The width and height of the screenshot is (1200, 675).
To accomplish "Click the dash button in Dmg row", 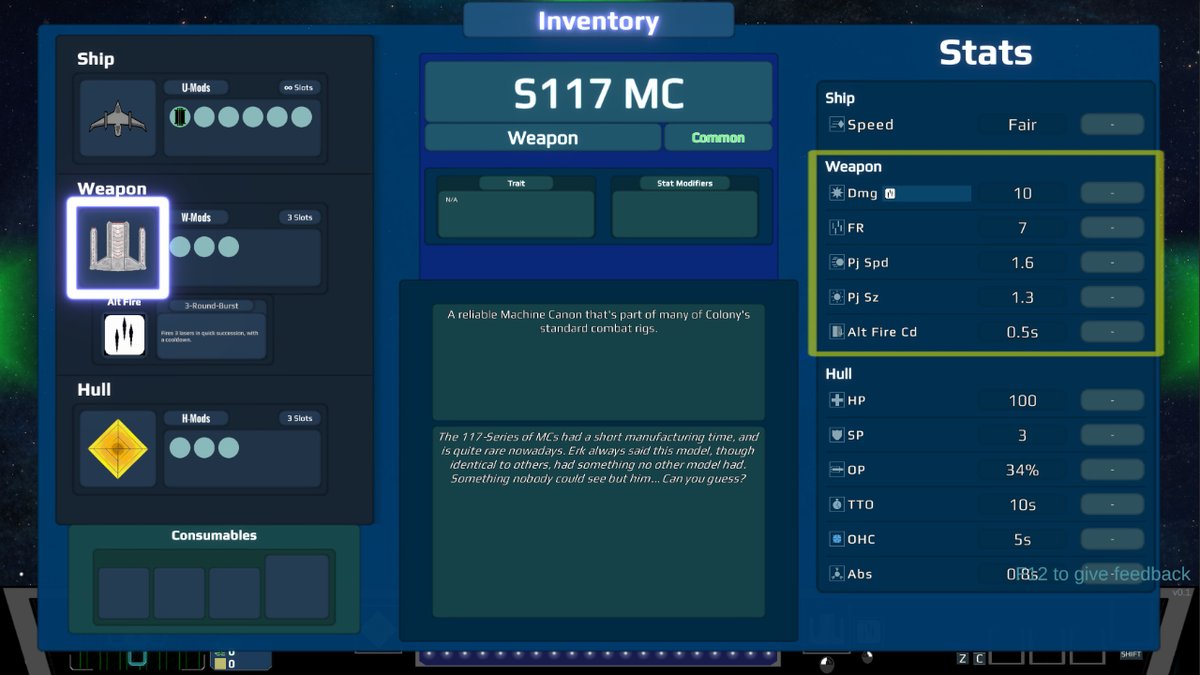I will 1112,193.
